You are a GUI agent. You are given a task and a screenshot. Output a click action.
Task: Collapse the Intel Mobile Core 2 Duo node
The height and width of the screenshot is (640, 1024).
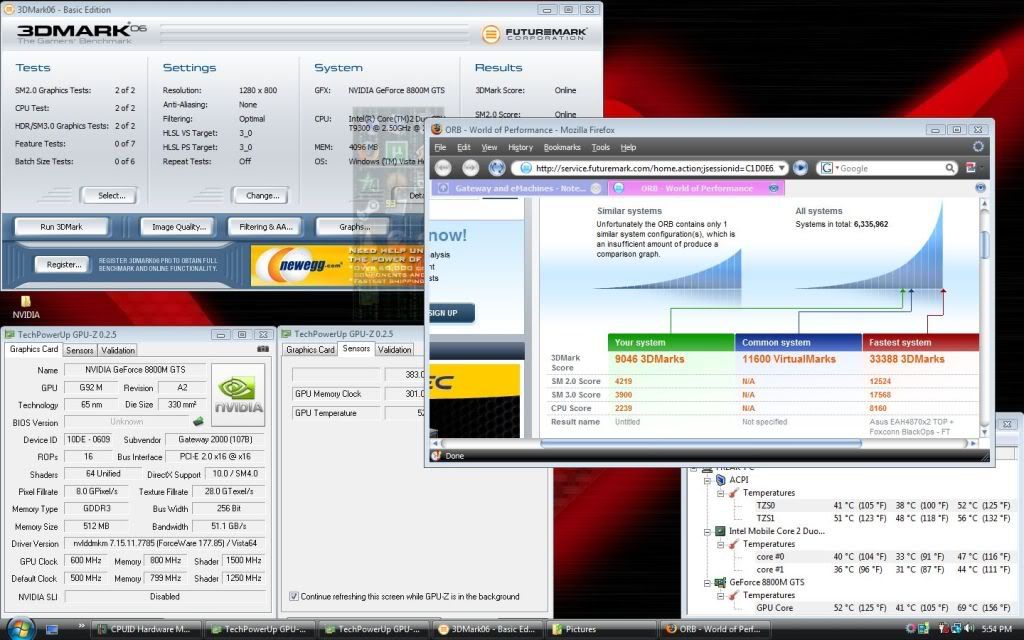707,532
